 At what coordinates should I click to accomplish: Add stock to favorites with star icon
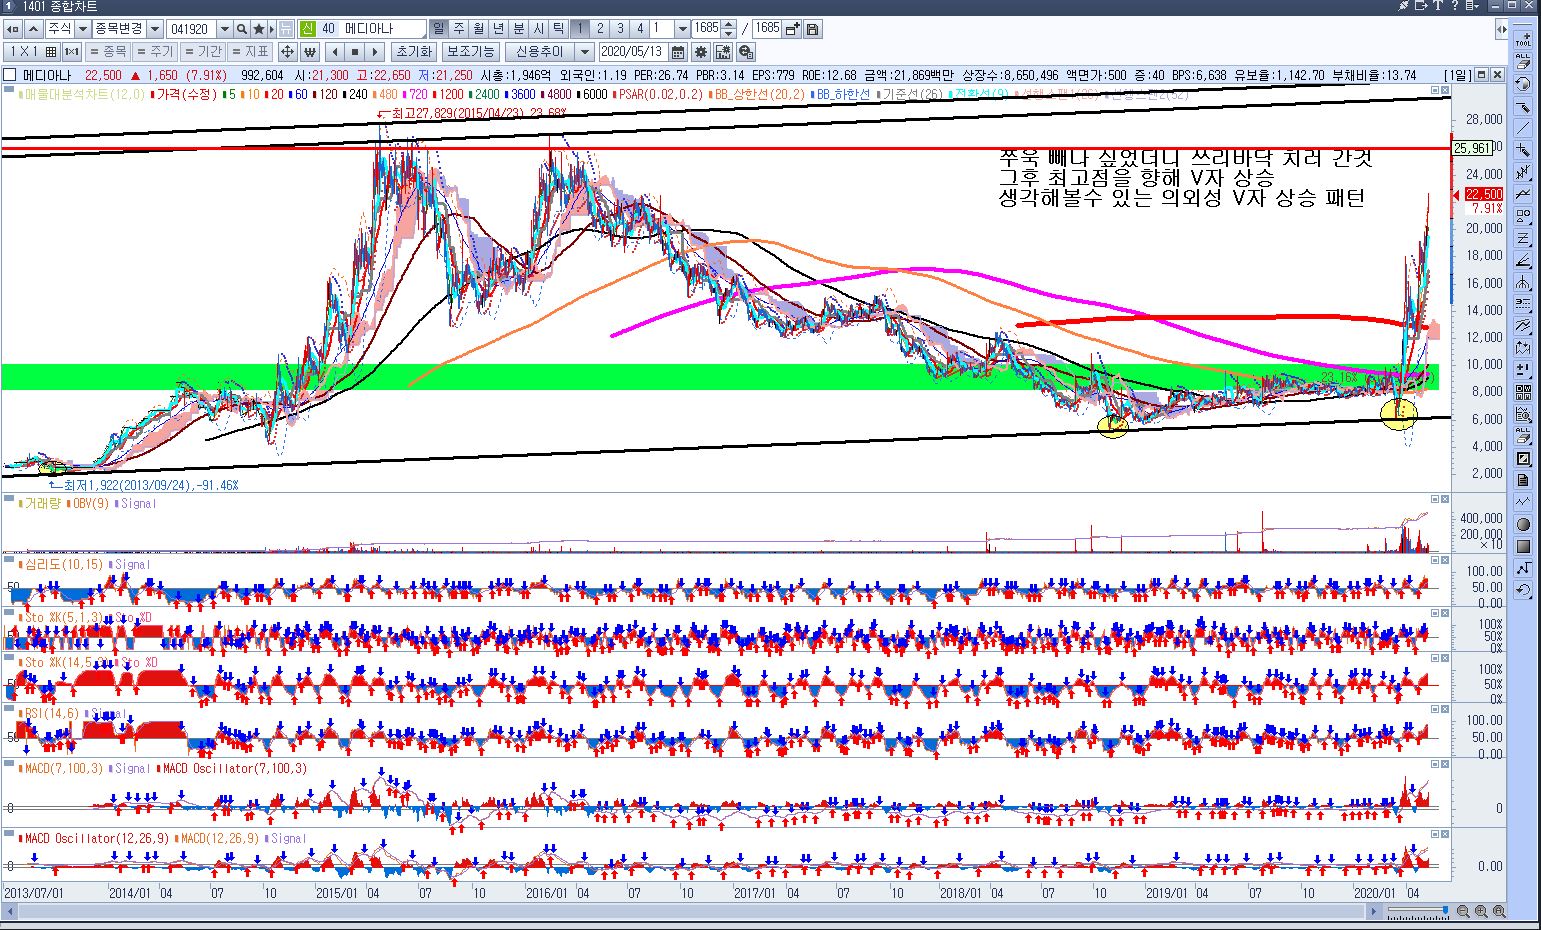click(259, 29)
